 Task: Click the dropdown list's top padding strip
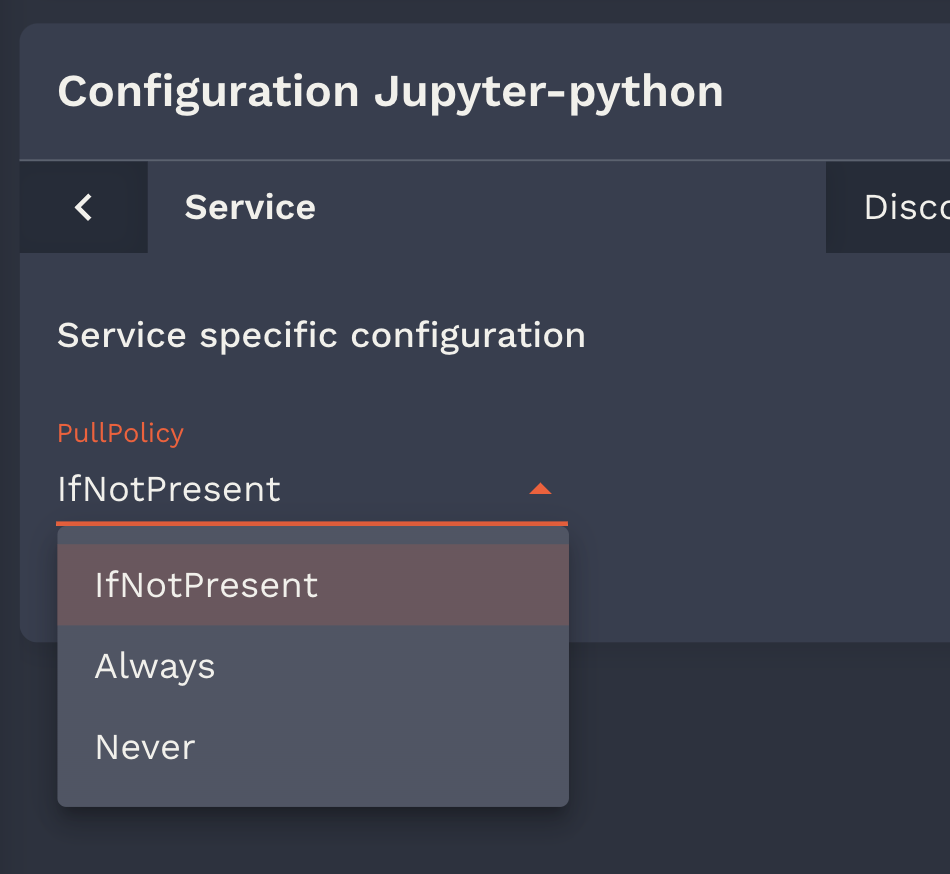pyautogui.click(x=312, y=536)
